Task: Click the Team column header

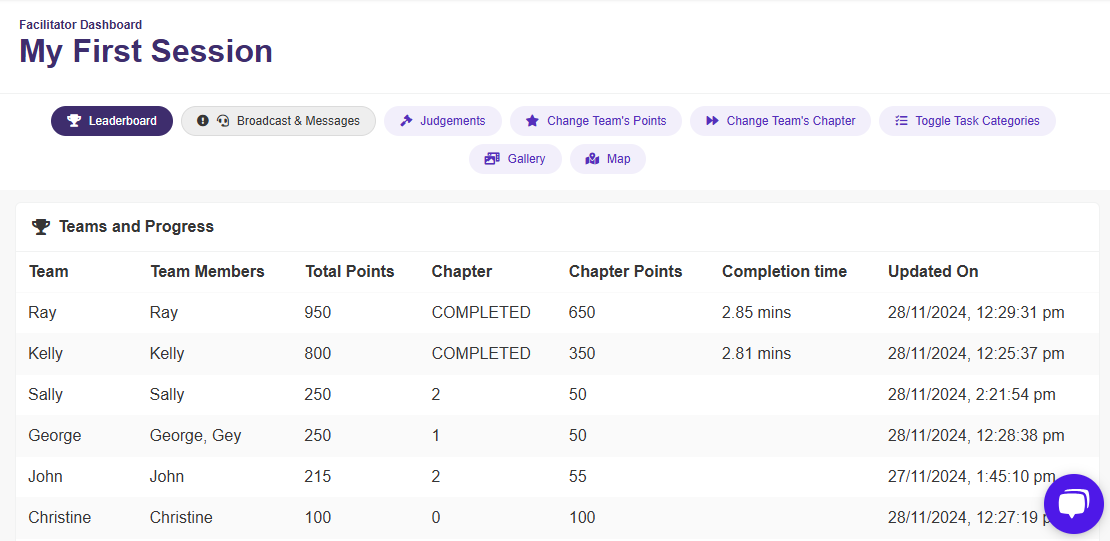Action: [x=48, y=271]
